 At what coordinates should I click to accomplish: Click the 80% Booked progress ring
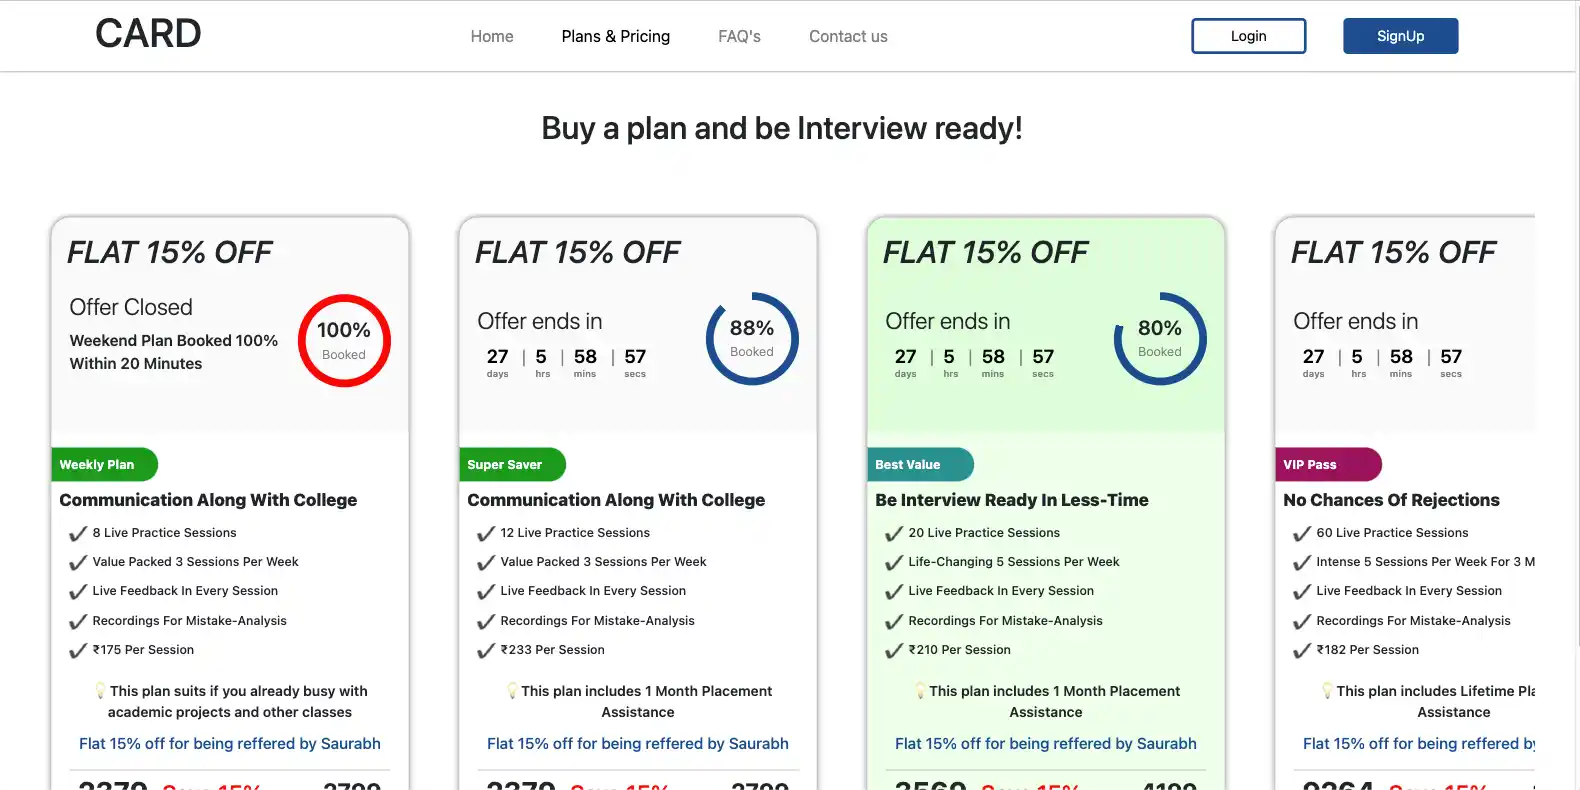[x=1160, y=338]
